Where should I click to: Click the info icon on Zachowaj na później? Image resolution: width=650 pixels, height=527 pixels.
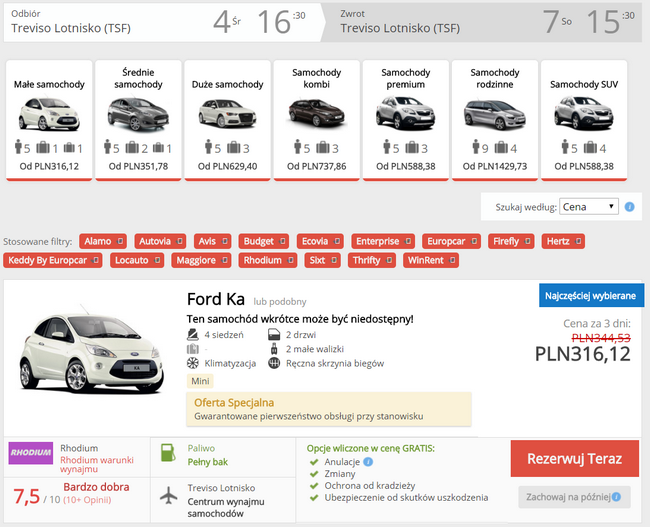pyautogui.click(x=615, y=496)
